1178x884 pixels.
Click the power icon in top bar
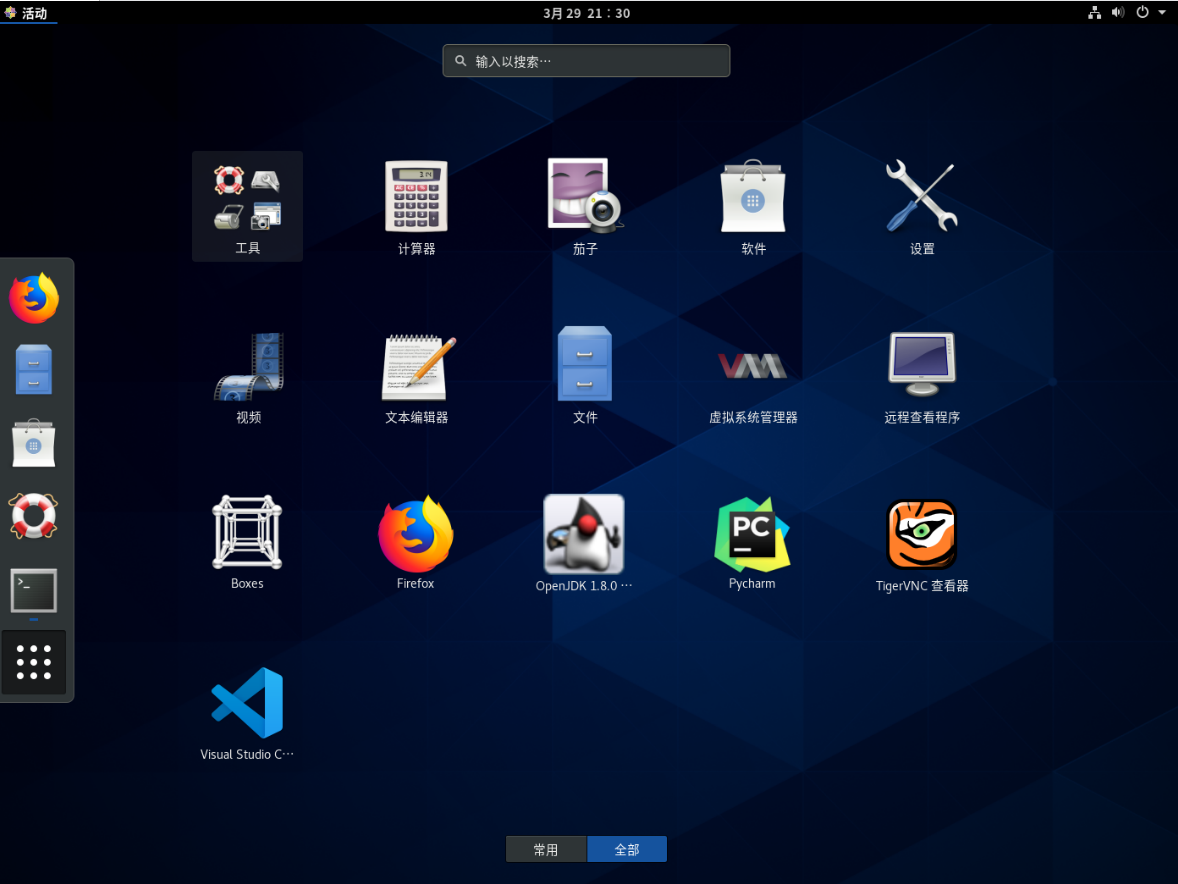click(1142, 12)
